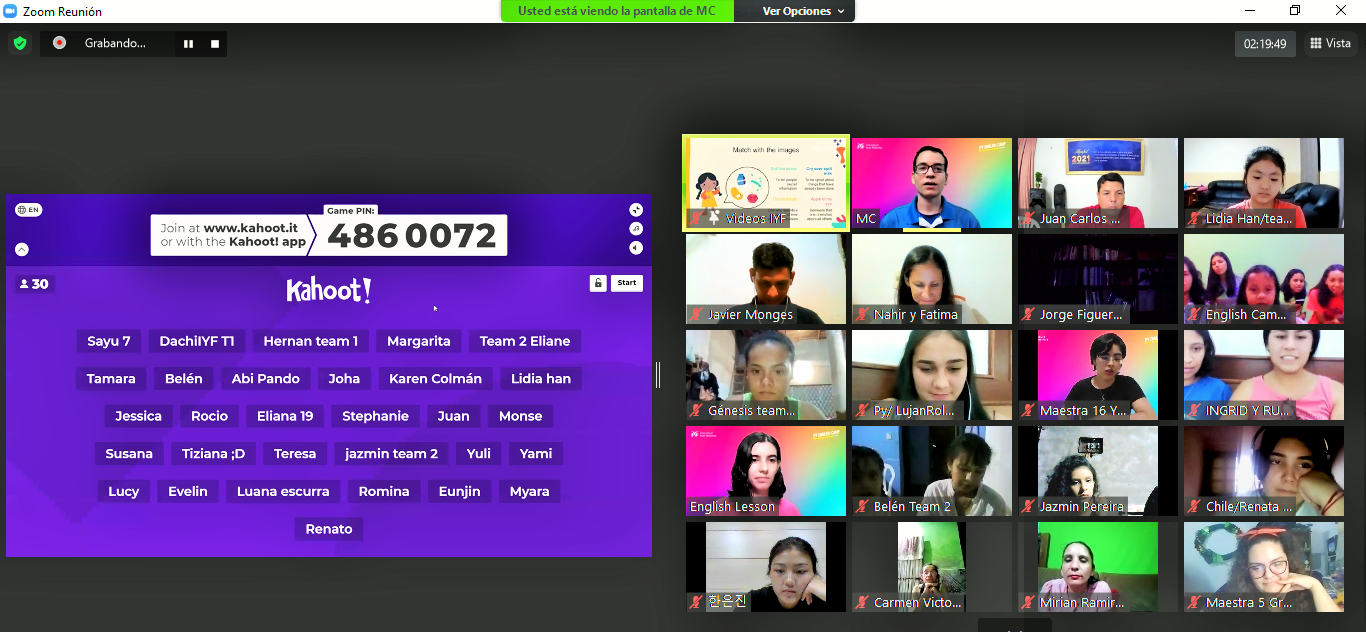The width and height of the screenshot is (1366, 632).
Task: Click the player name Eunjin
Action: tap(460, 491)
